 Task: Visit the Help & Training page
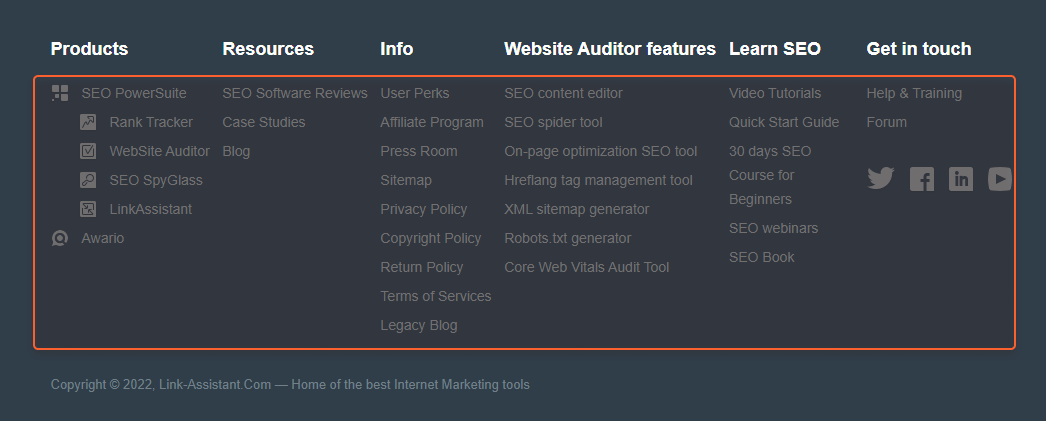coord(914,93)
